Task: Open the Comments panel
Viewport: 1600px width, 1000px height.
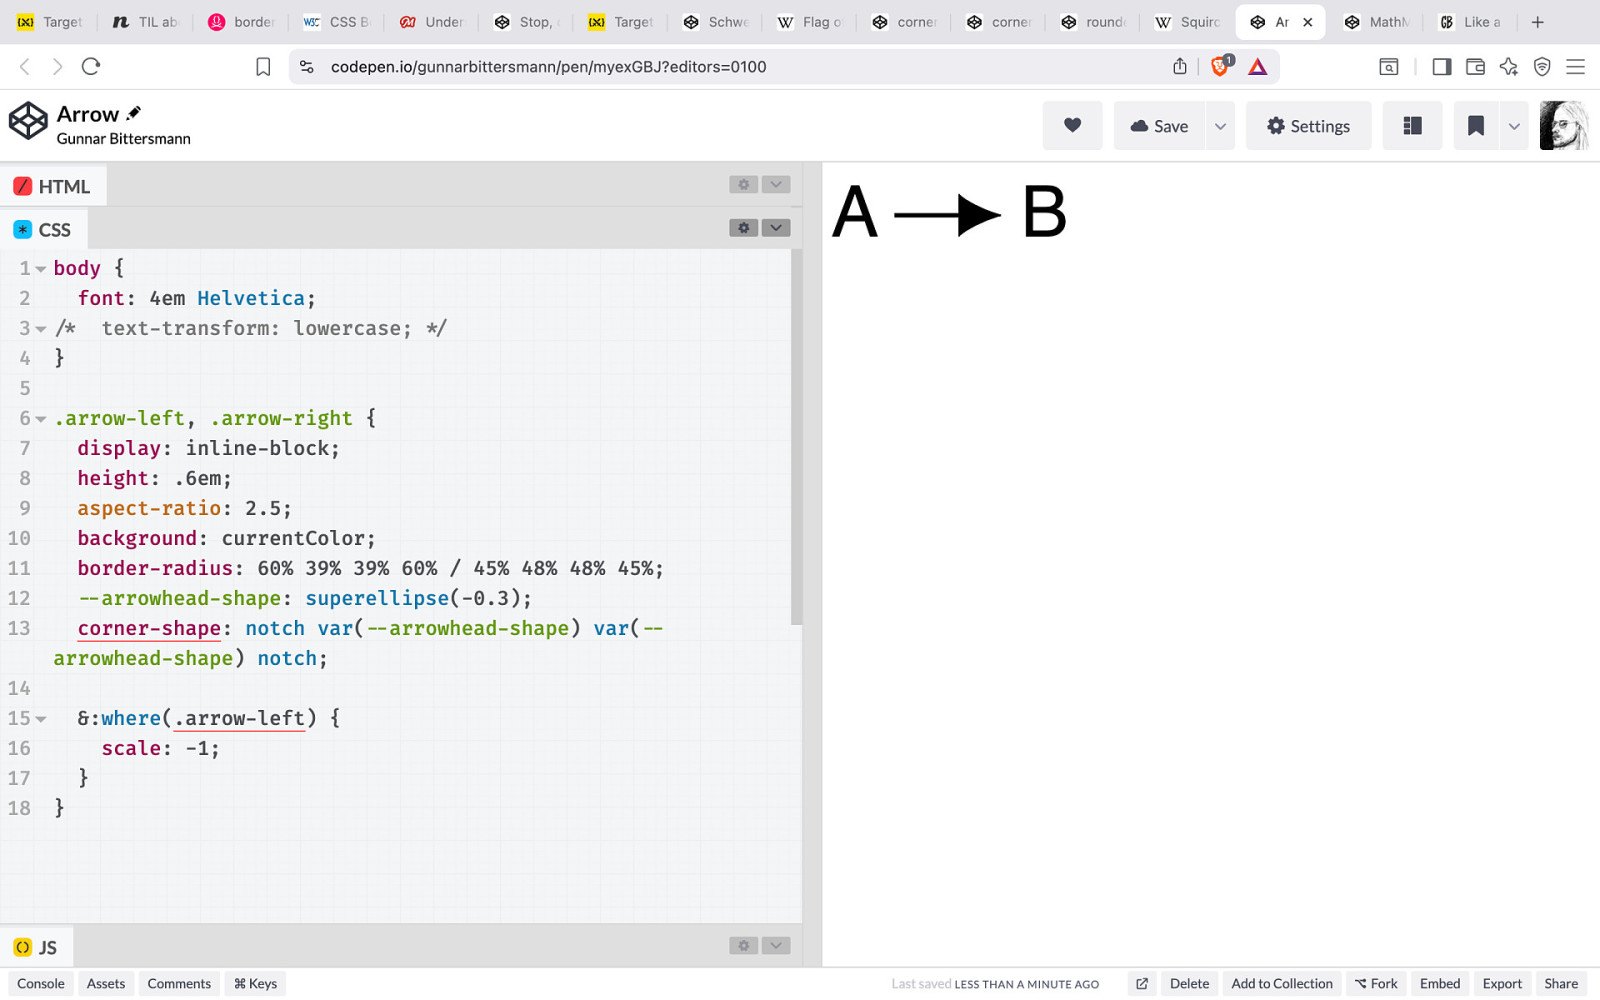Action: pos(179,984)
